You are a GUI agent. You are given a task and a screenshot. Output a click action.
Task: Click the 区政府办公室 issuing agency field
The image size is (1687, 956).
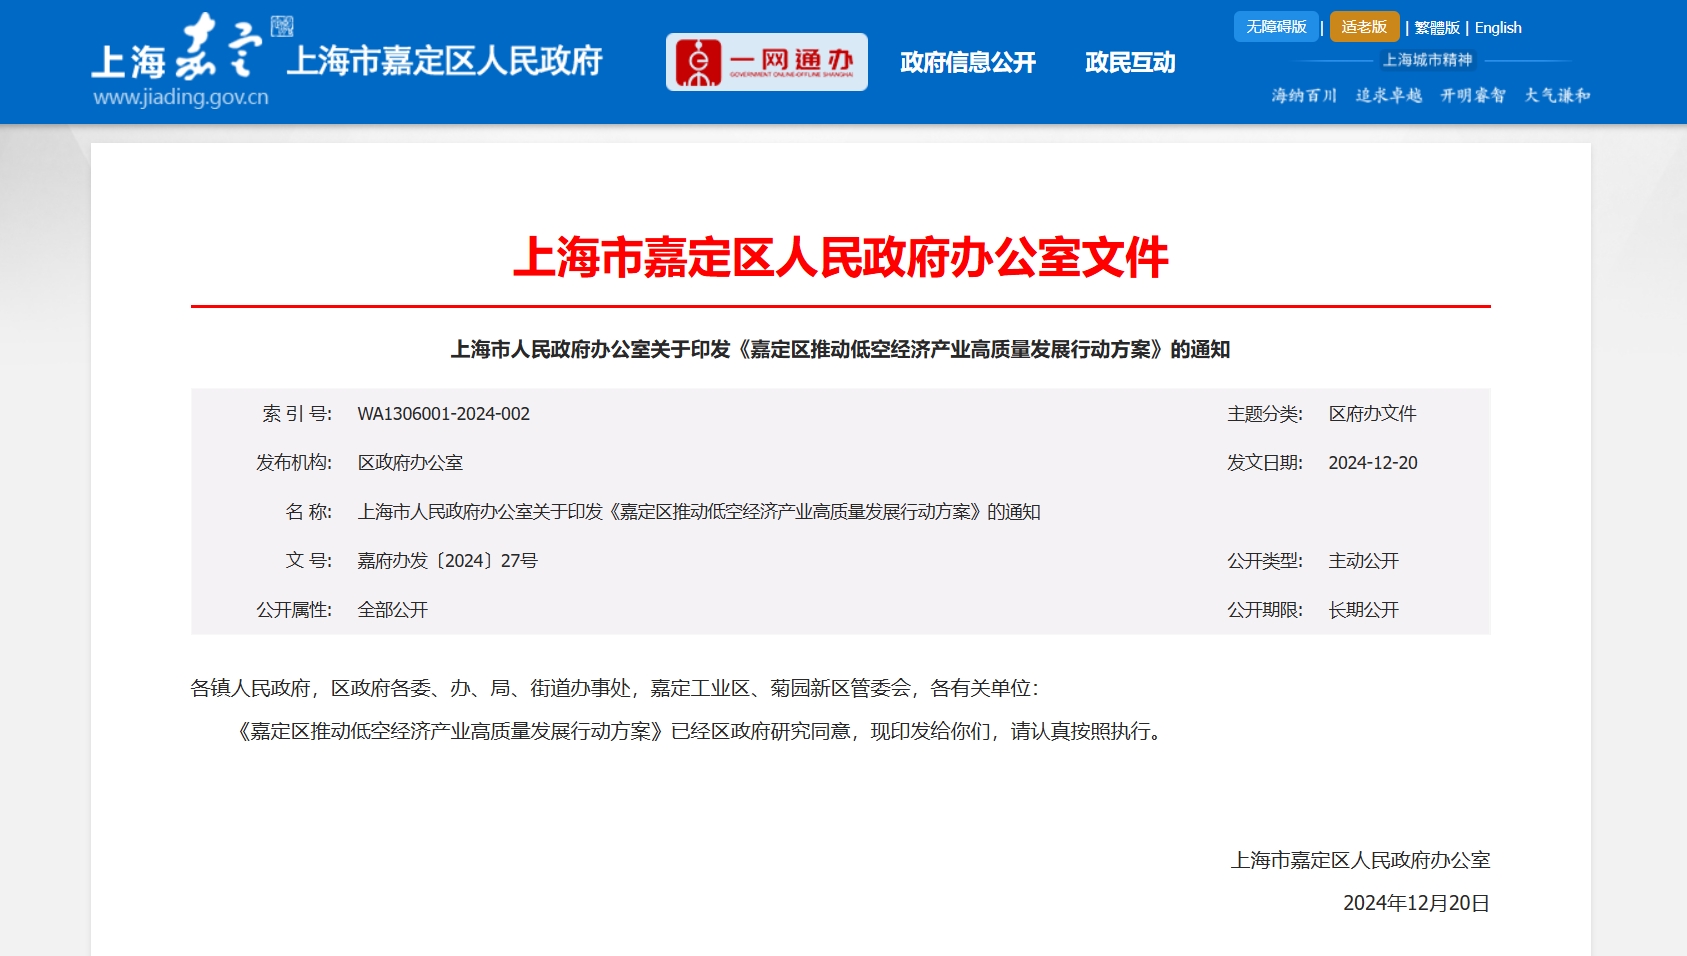tap(414, 463)
